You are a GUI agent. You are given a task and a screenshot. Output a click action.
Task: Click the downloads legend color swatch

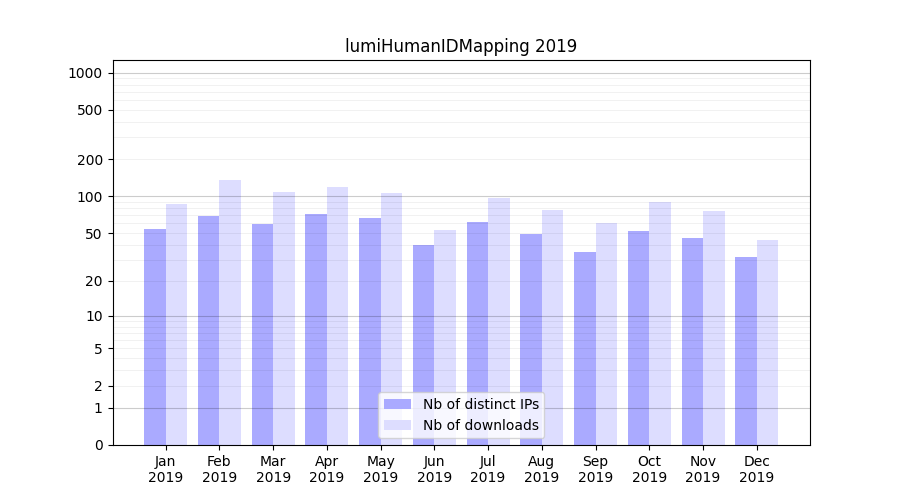[397, 425]
